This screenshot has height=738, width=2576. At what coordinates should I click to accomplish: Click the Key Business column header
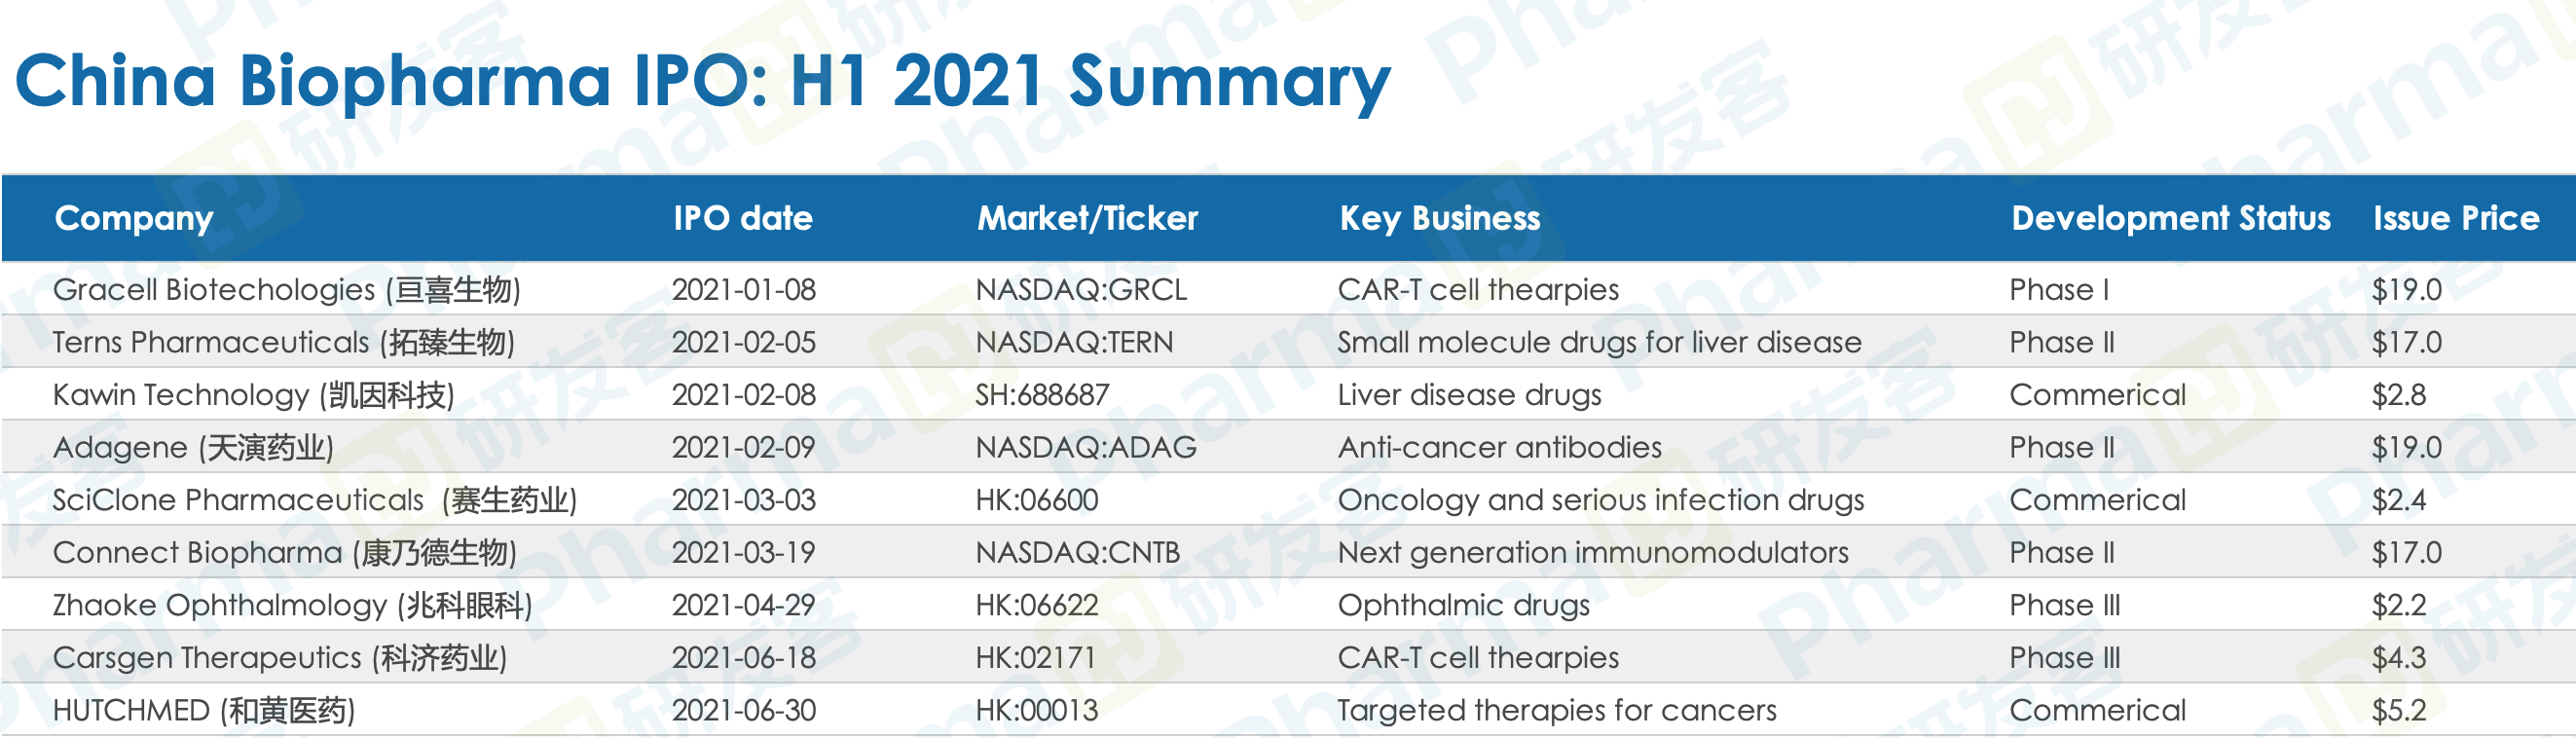click(1440, 218)
